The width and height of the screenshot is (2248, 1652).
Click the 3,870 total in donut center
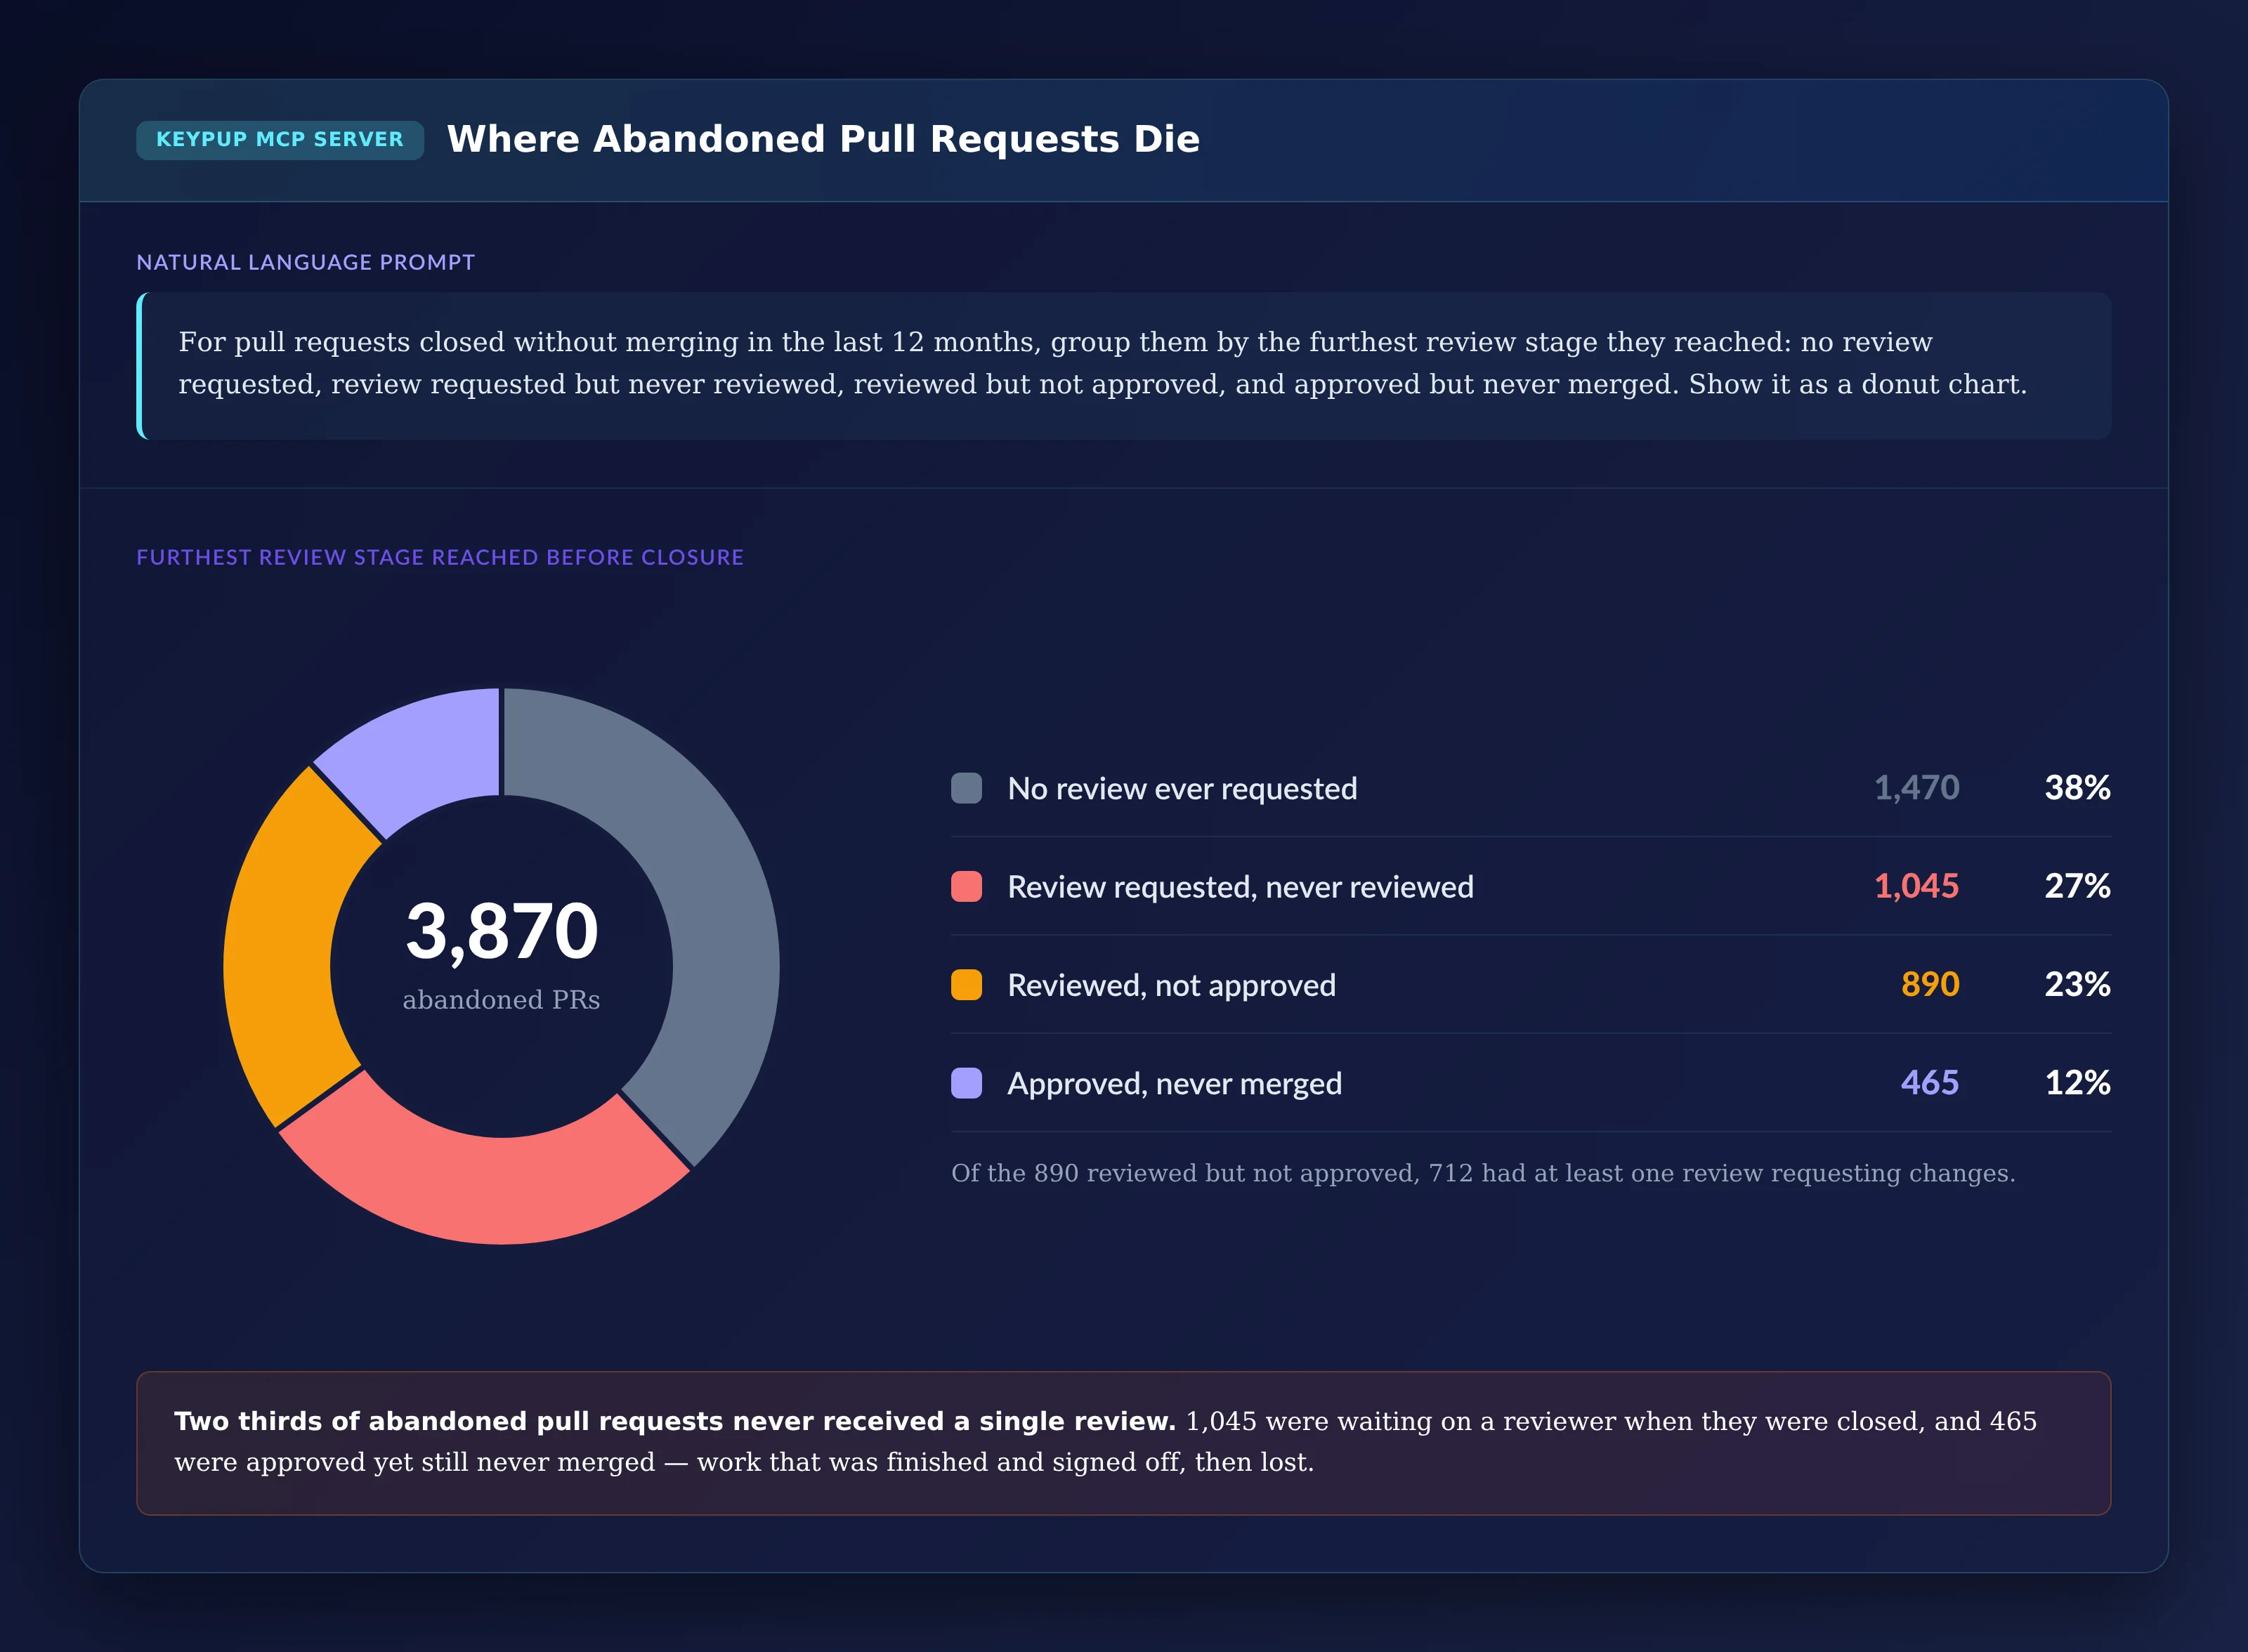click(x=502, y=932)
